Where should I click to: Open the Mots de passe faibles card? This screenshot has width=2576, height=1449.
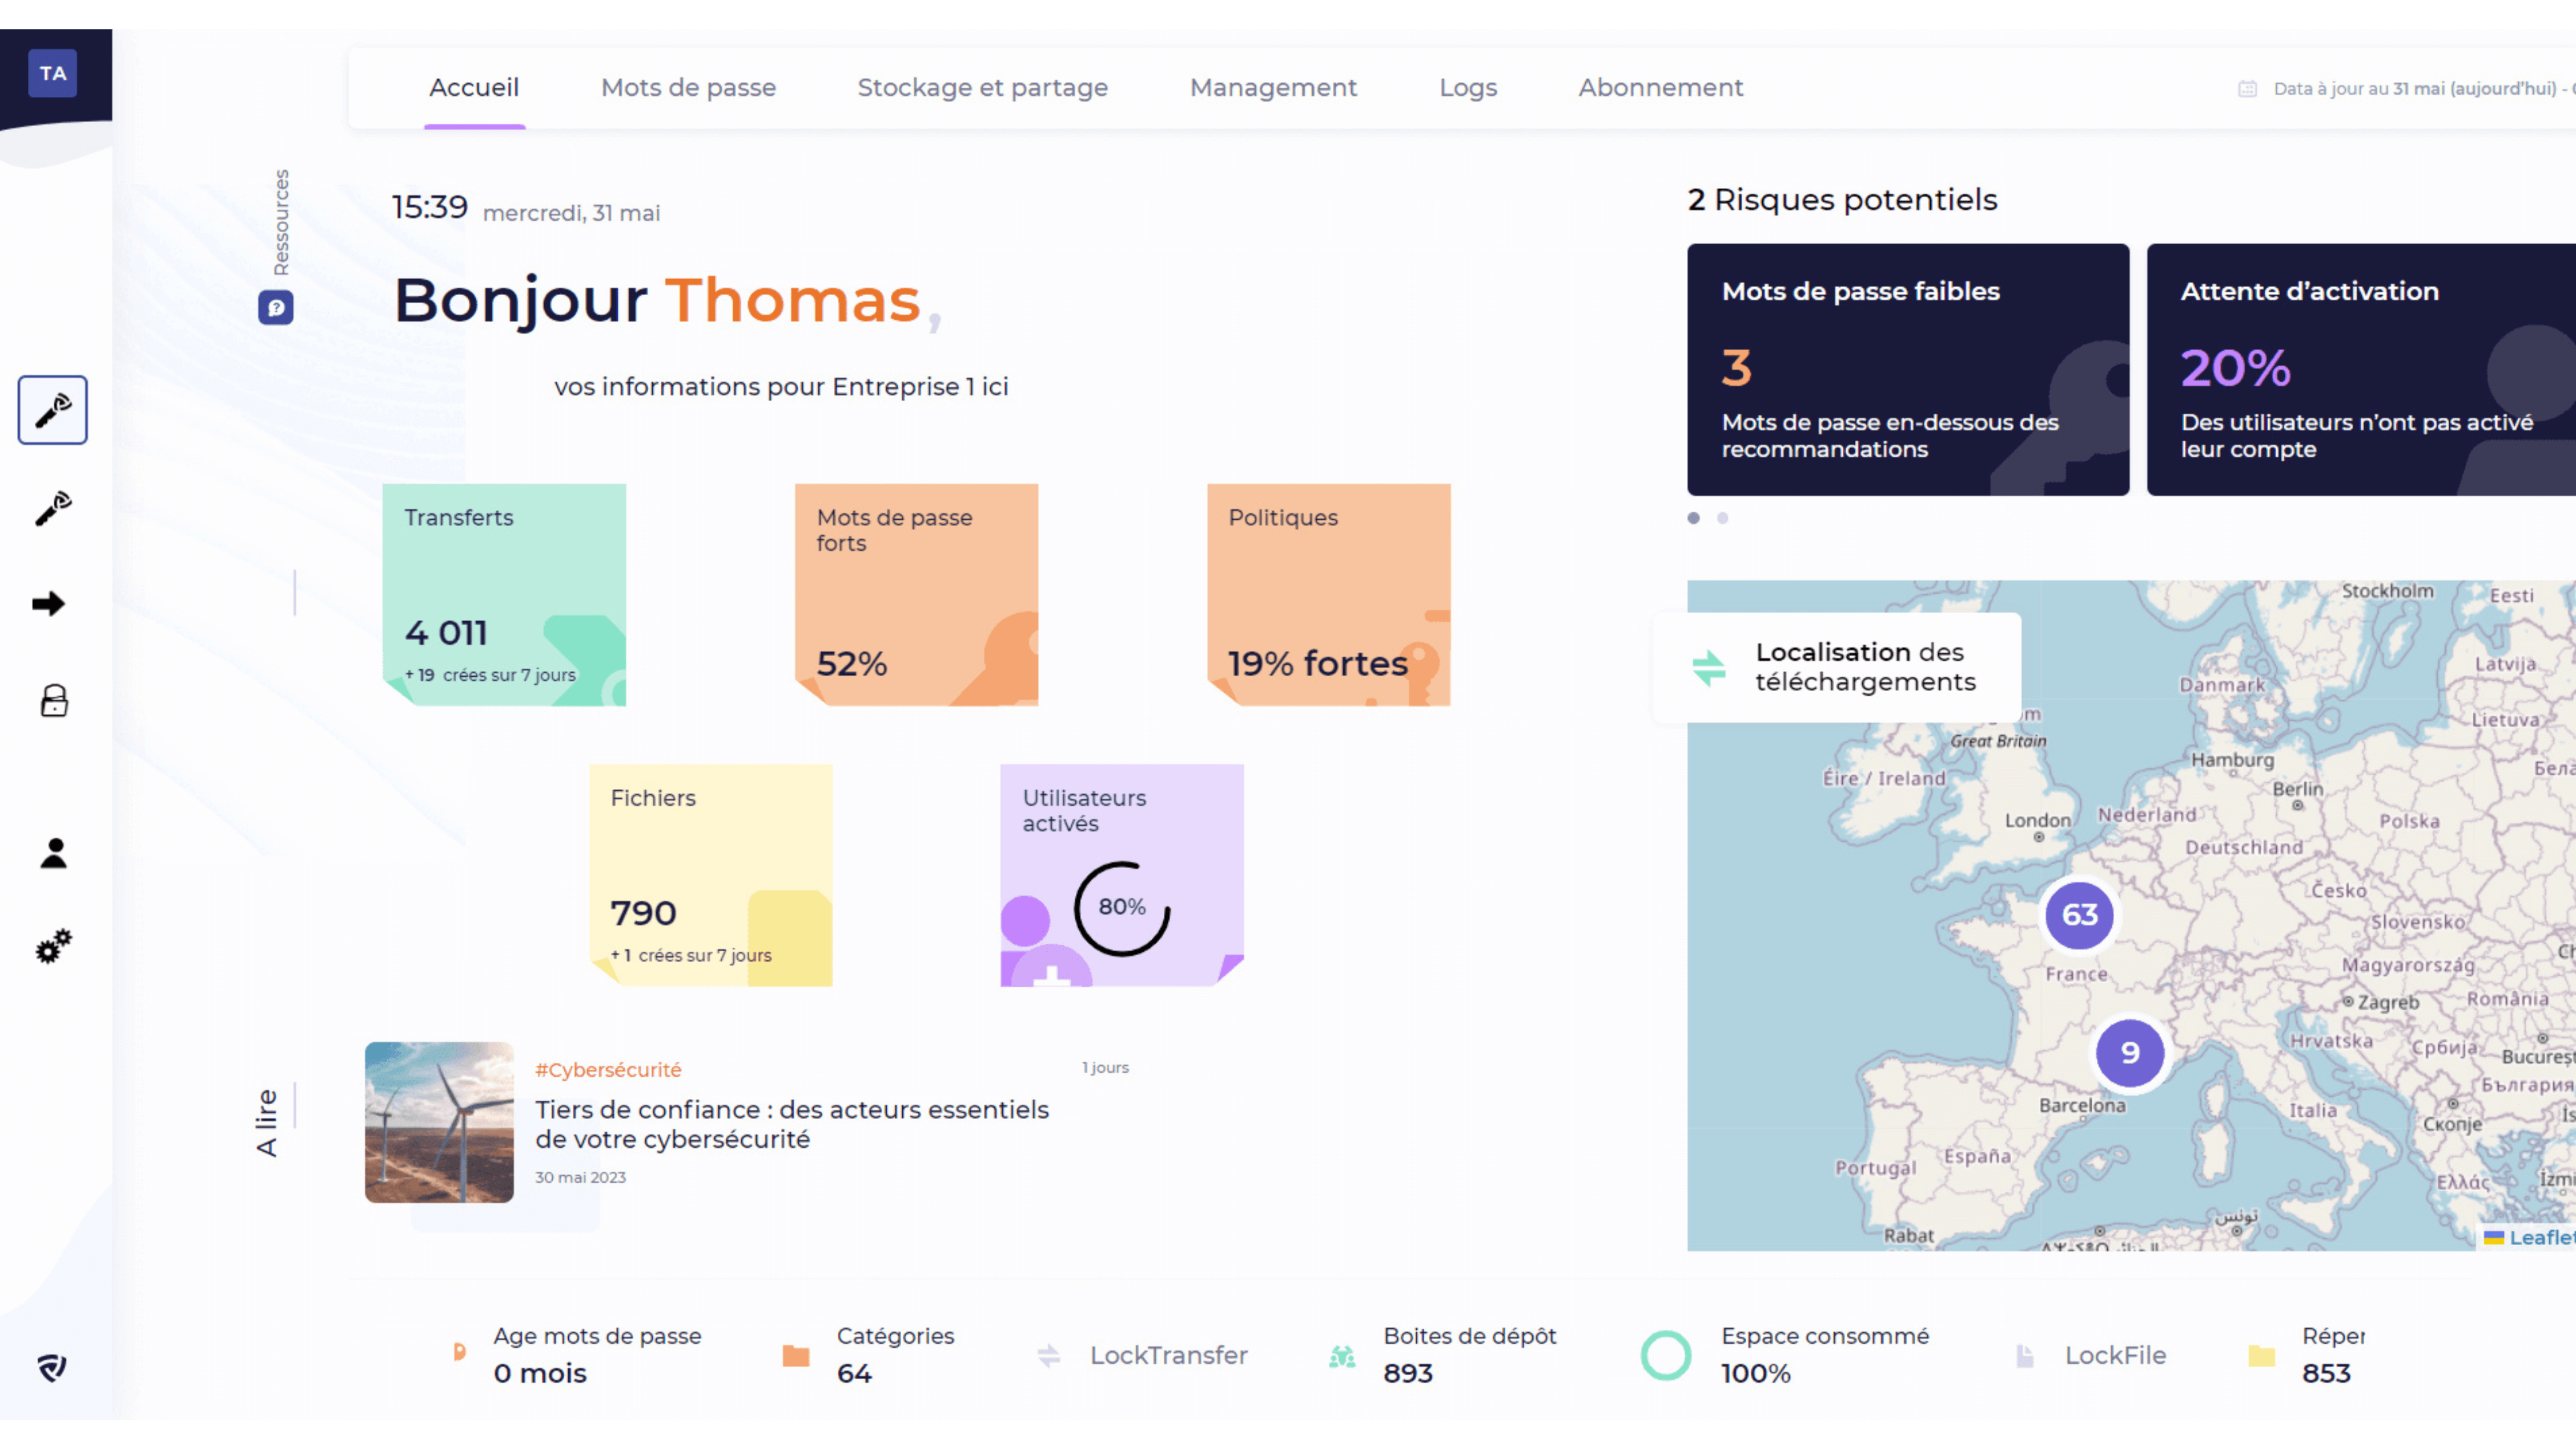pos(1907,369)
